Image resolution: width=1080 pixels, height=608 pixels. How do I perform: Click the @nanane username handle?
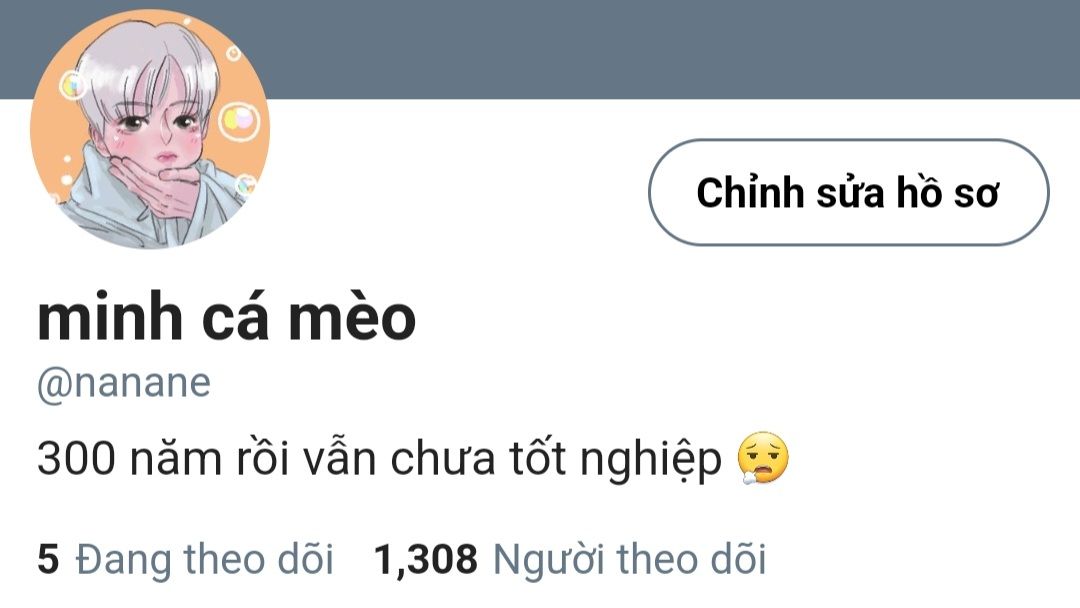(x=124, y=384)
